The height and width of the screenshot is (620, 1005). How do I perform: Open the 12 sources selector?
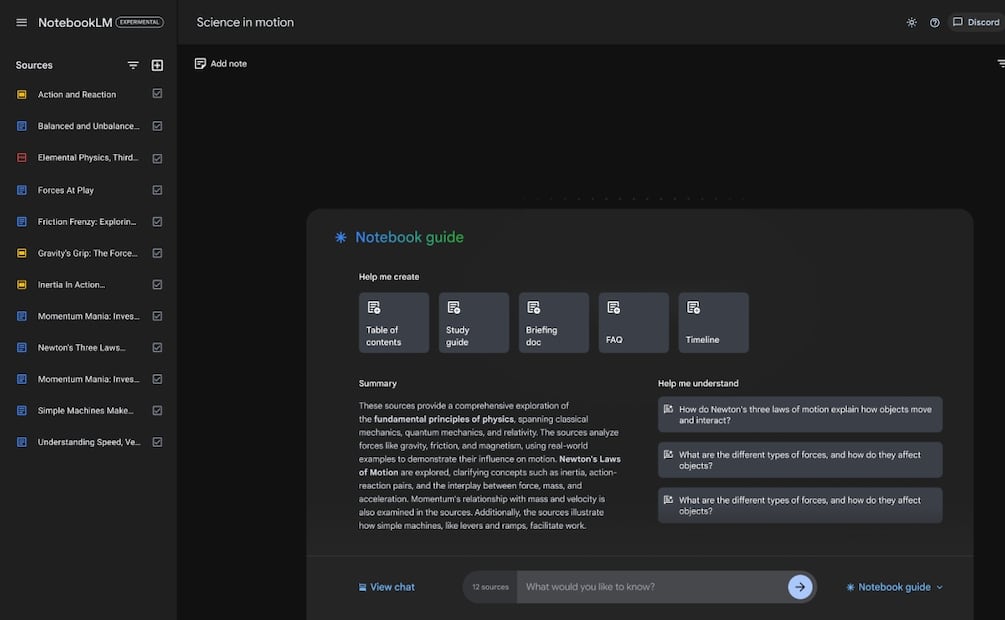490,587
